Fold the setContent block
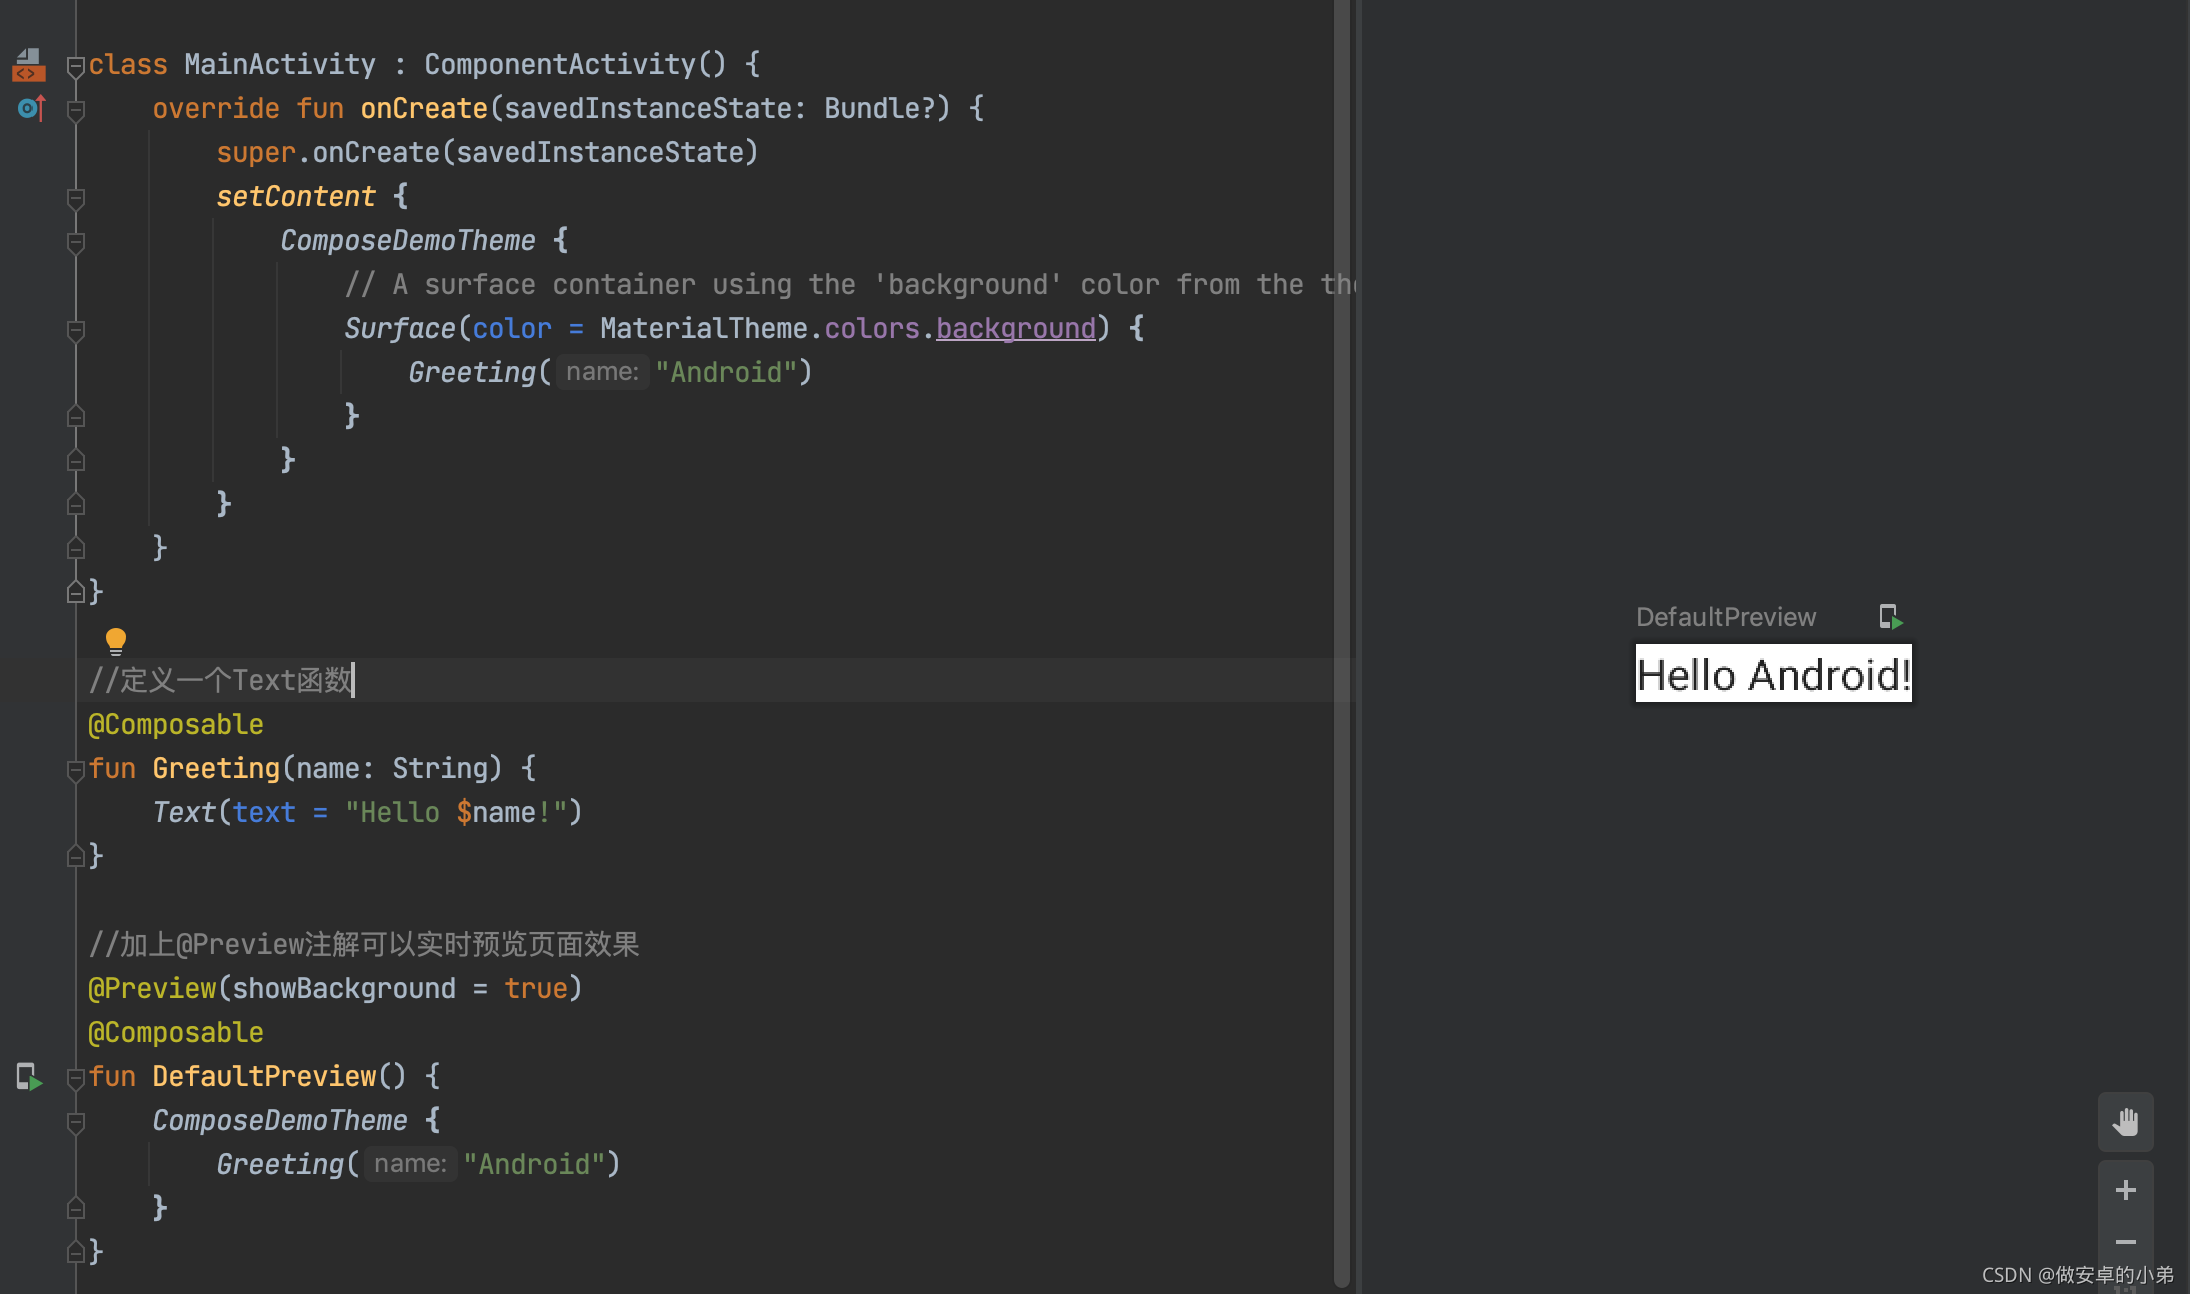 tap(75, 198)
